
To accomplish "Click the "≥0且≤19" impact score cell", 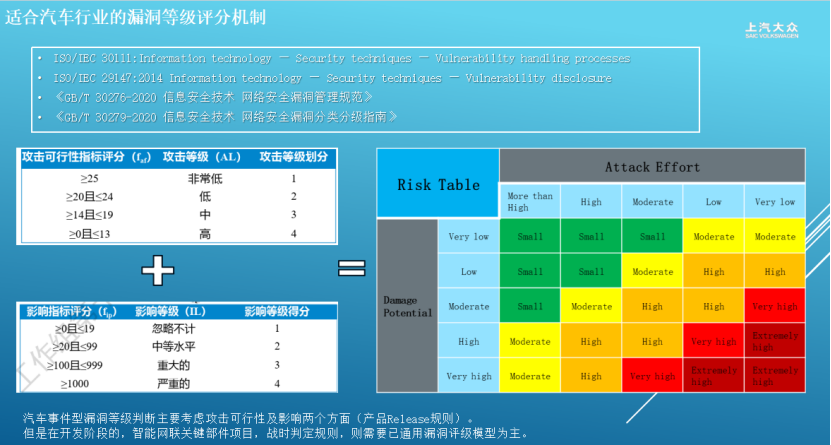I will 75,329.
